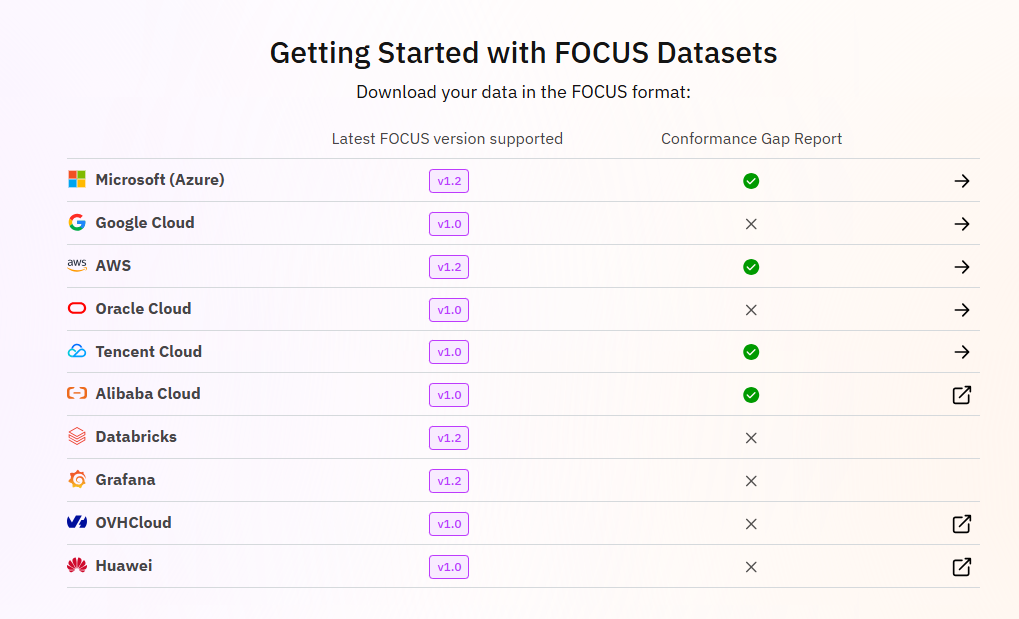Open the OVHCloud external link icon
Viewport: 1019px width, 619px height.
(x=962, y=524)
